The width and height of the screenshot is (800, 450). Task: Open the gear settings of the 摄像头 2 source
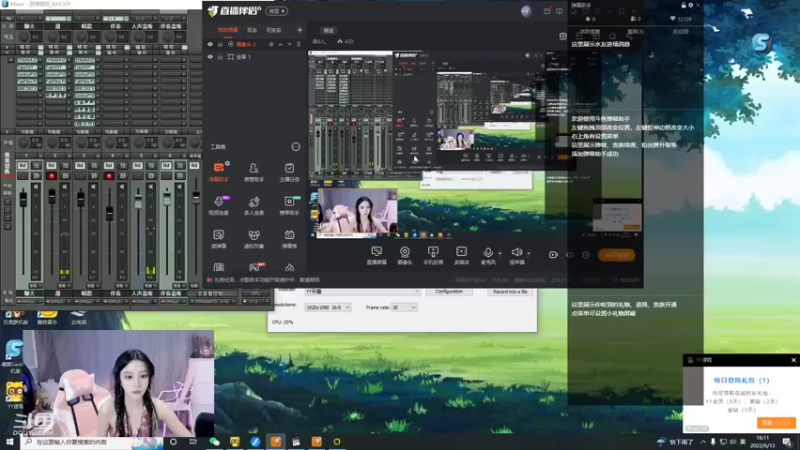271,44
